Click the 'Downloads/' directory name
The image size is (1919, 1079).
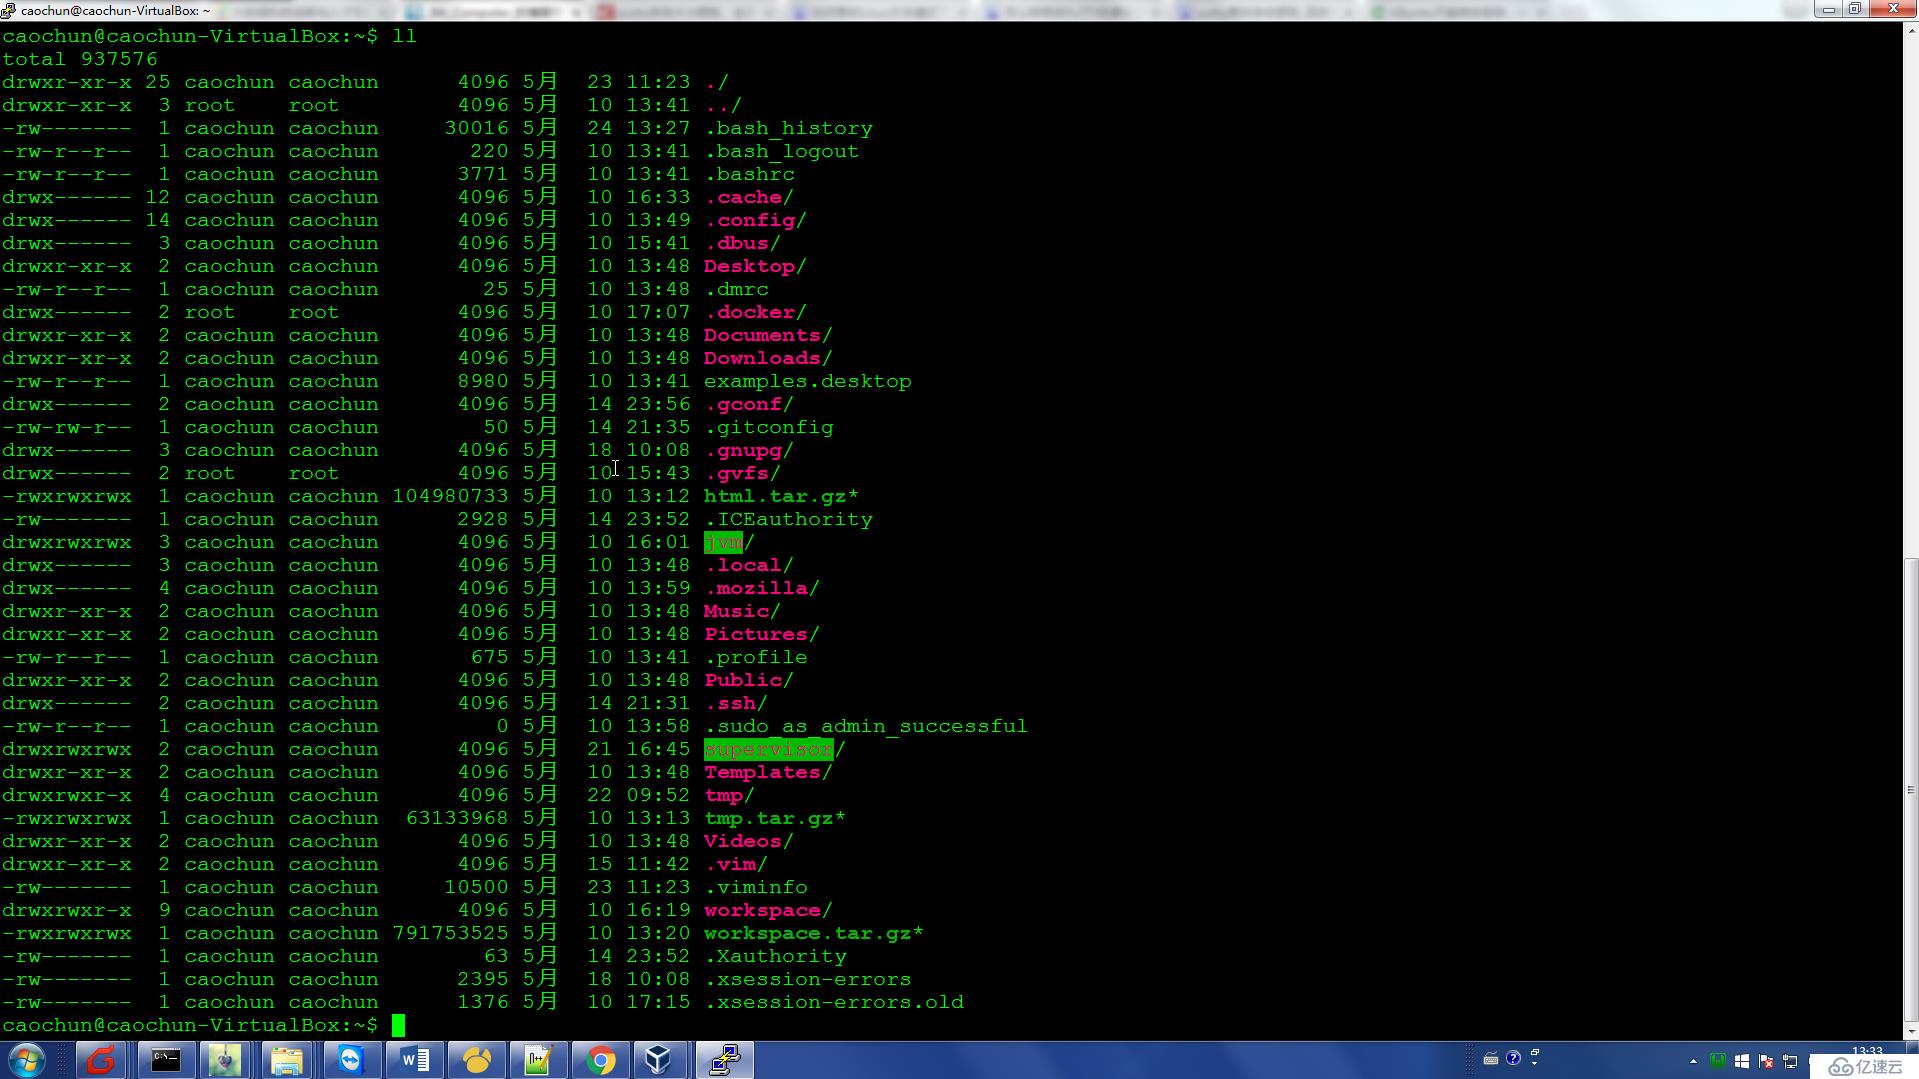[768, 358]
